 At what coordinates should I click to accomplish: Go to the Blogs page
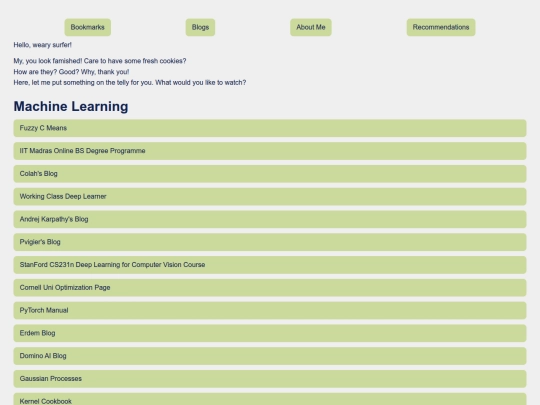pyautogui.click(x=200, y=27)
